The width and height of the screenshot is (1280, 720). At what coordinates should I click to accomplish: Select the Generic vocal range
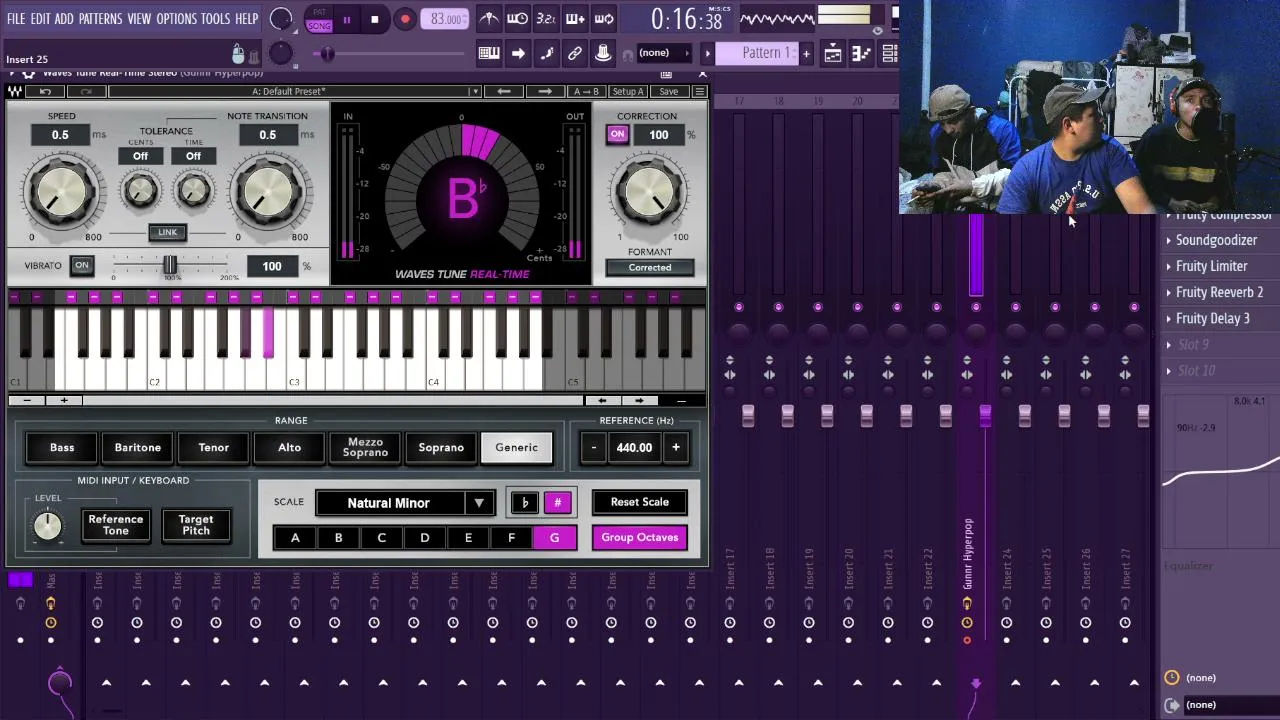517,447
